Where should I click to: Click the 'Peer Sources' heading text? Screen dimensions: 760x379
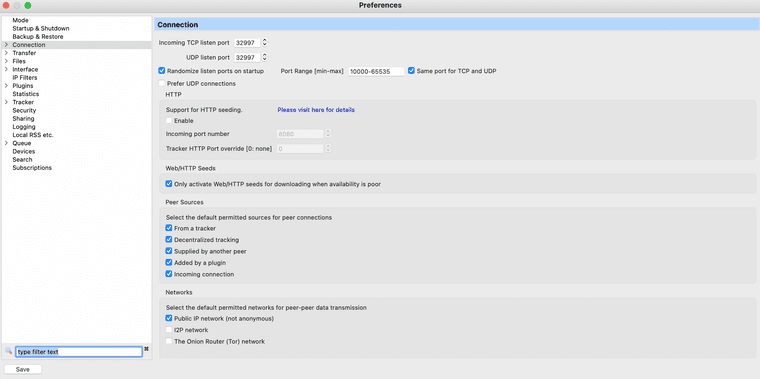click(x=185, y=202)
